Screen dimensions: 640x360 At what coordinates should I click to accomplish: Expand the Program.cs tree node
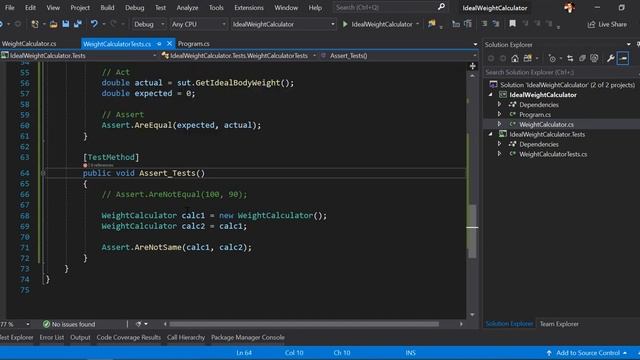click(500, 114)
